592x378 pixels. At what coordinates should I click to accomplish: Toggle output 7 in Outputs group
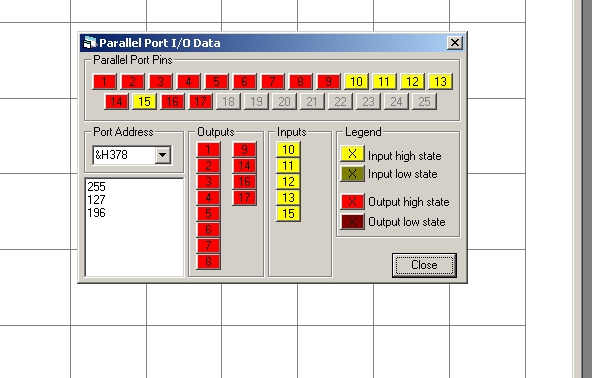(x=208, y=246)
